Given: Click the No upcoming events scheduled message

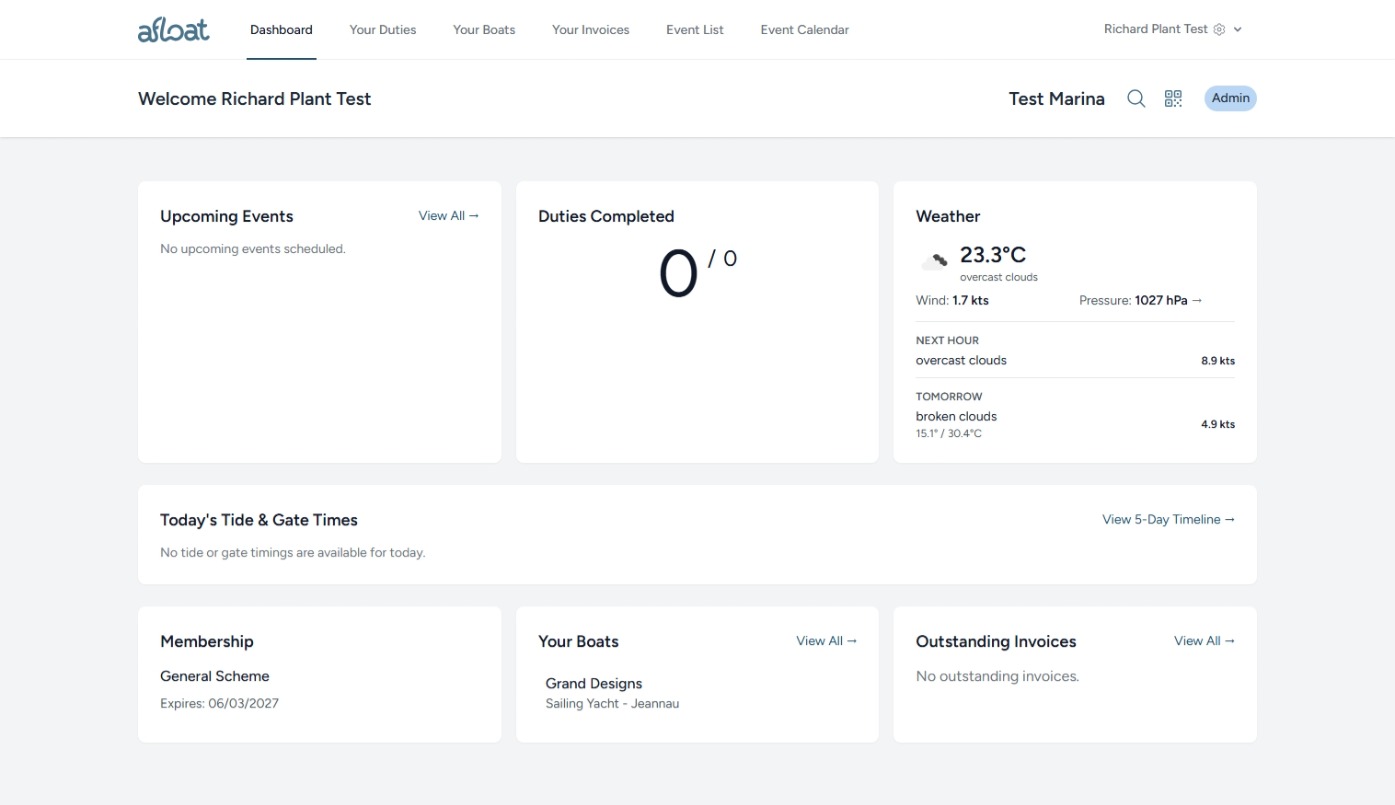Looking at the screenshot, I should (253, 249).
